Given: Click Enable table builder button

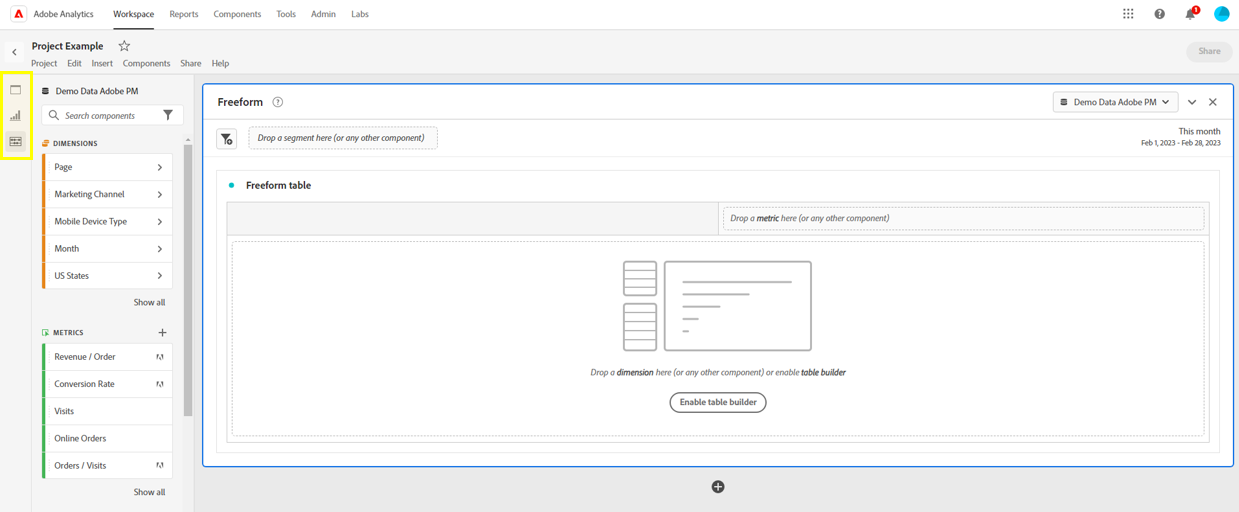Looking at the screenshot, I should [x=718, y=402].
